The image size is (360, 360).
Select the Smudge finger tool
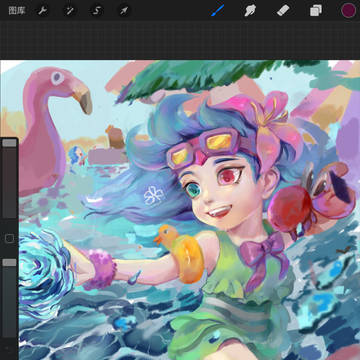coord(250,10)
